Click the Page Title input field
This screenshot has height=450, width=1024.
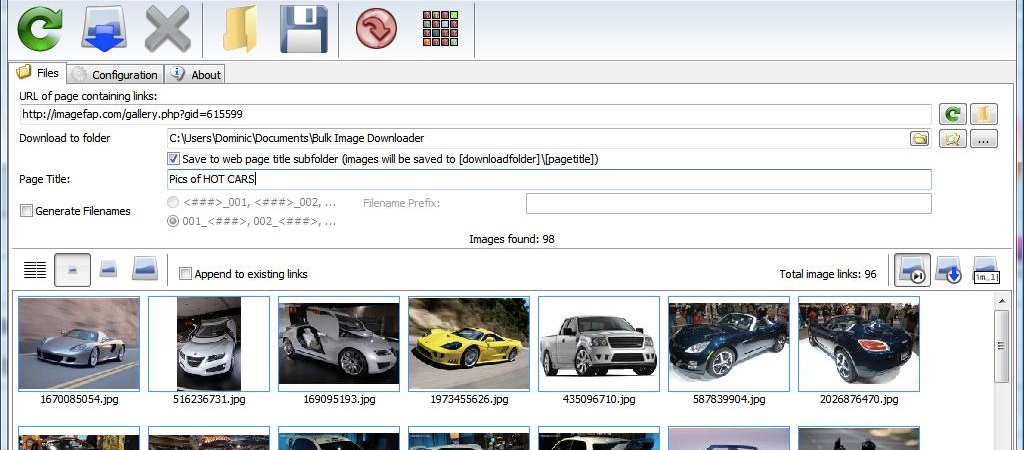tap(549, 180)
